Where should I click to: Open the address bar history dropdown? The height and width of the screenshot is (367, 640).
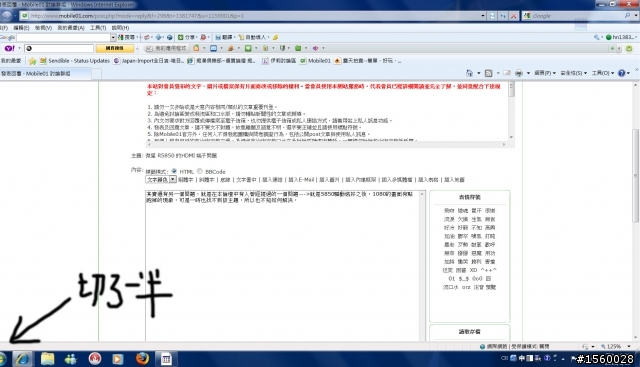point(483,16)
